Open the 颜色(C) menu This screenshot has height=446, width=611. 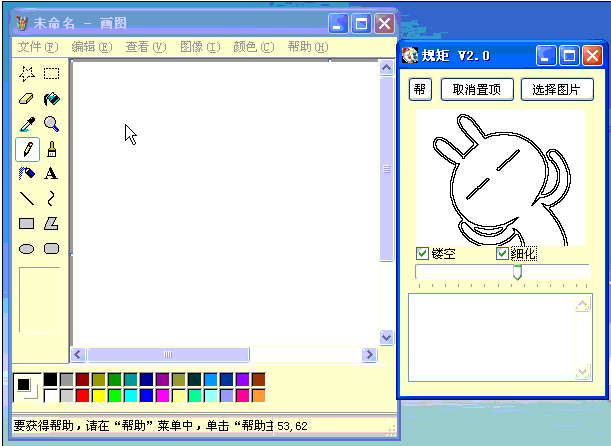point(254,47)
